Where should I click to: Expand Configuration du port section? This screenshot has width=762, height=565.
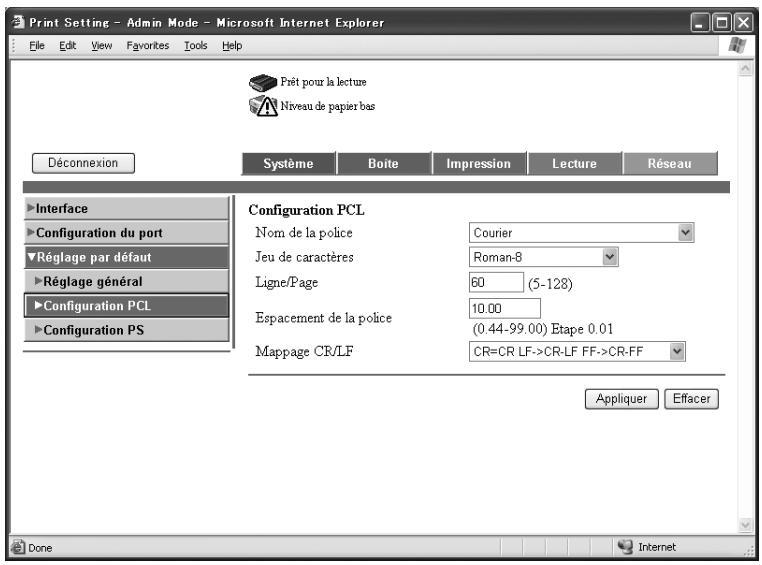tap(126, 233)
